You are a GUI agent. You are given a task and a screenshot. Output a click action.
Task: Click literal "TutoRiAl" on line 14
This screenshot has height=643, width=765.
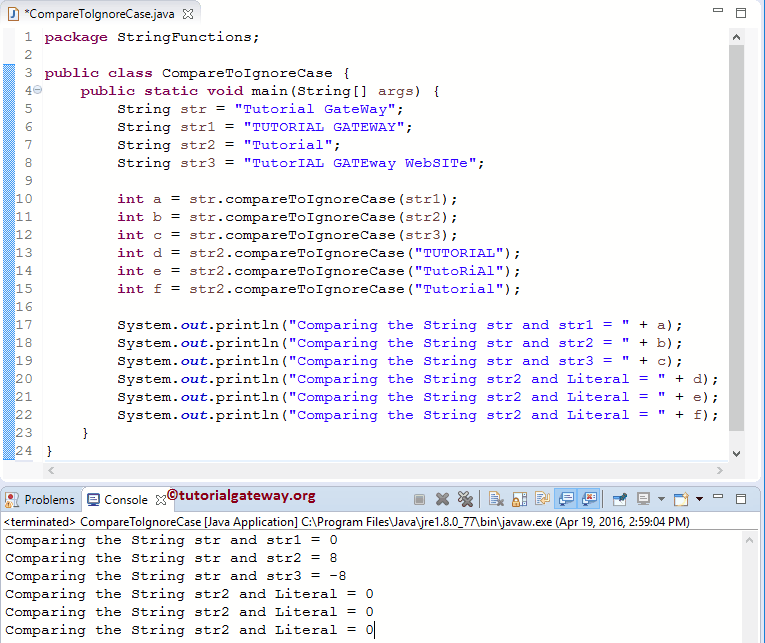(x=459, y=271)
